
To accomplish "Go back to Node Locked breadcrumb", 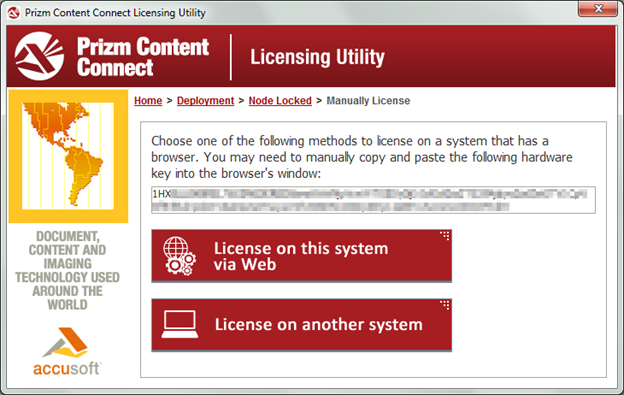I will [x=280, y=101].
